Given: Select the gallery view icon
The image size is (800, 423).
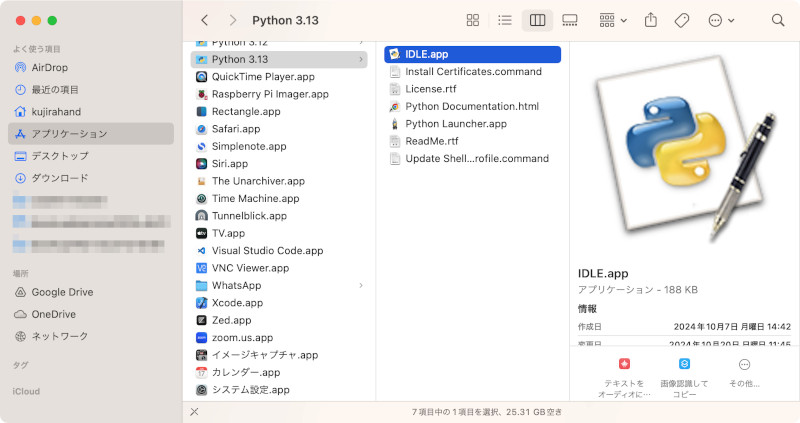Looking at the screenshot, I should click(x=570, y=20).
